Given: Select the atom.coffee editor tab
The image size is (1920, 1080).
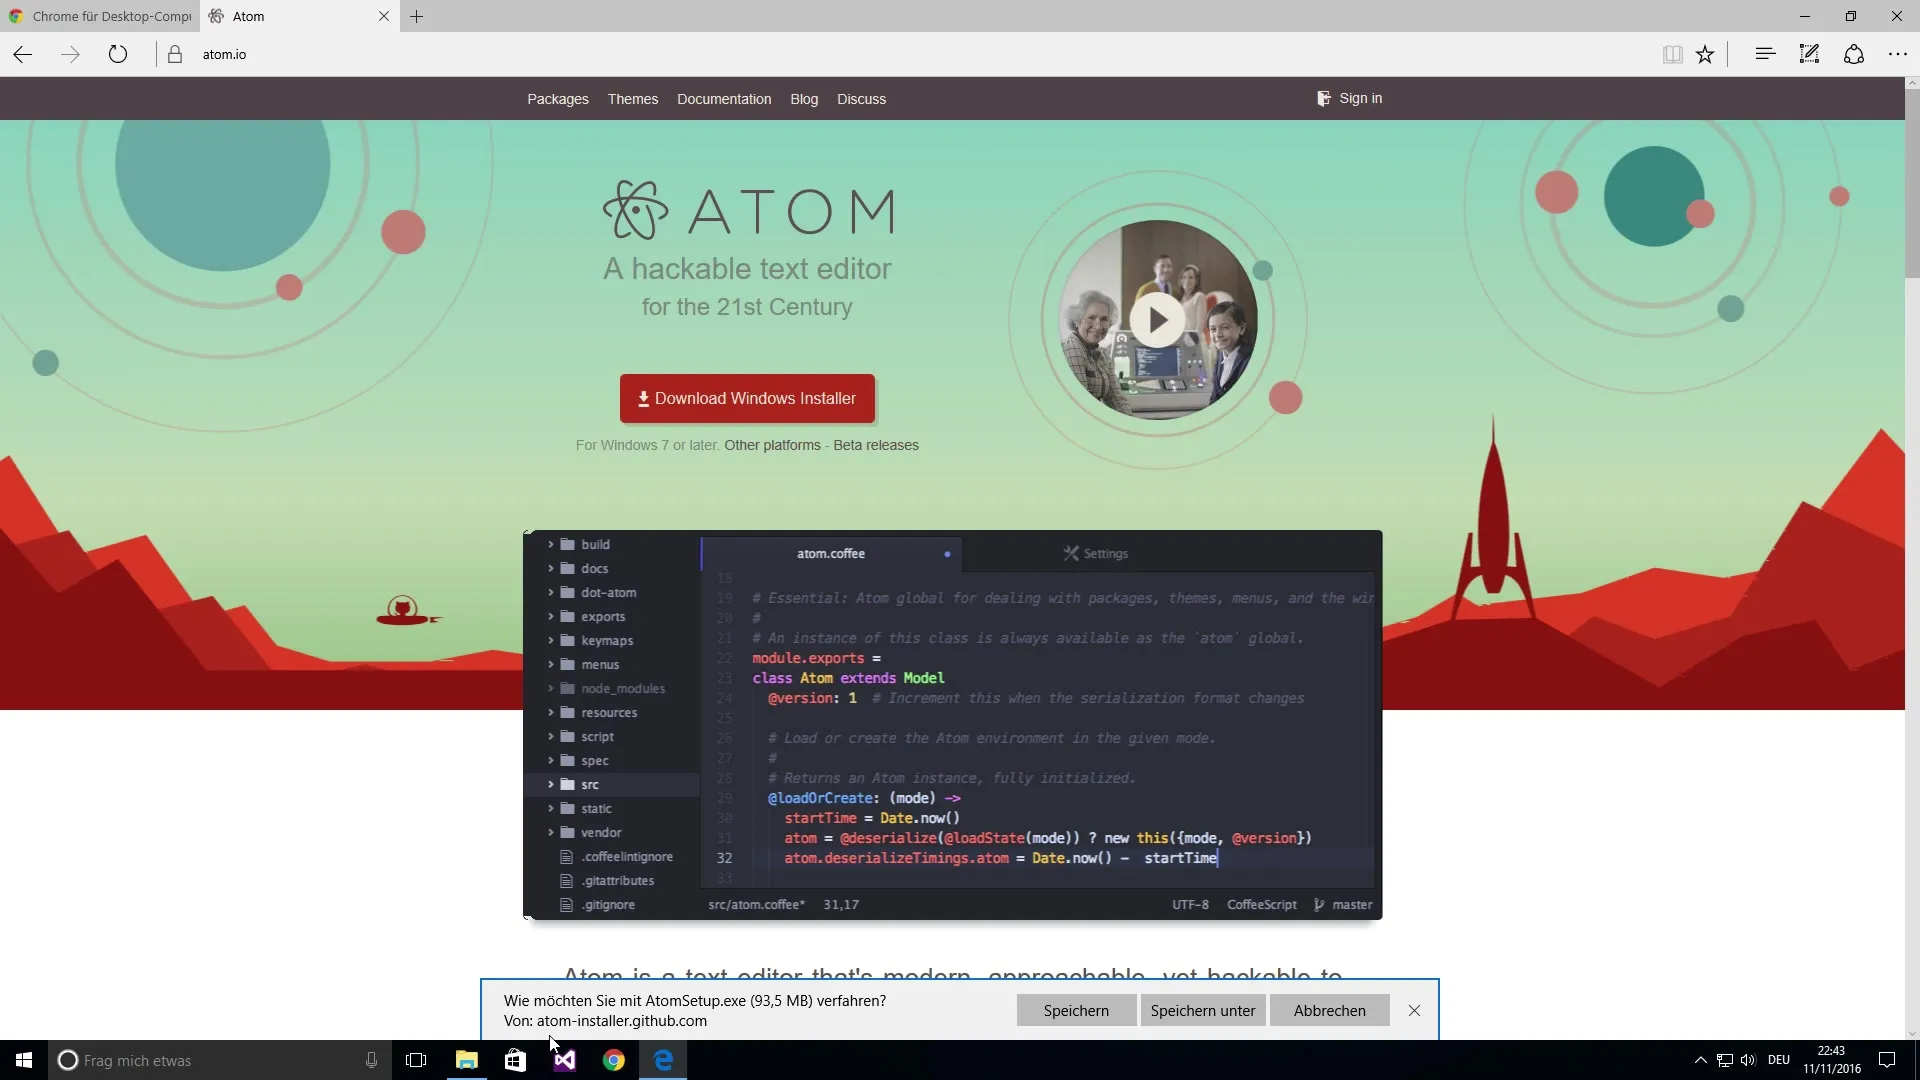Looking at the screenshot, I should click(831, 553).
